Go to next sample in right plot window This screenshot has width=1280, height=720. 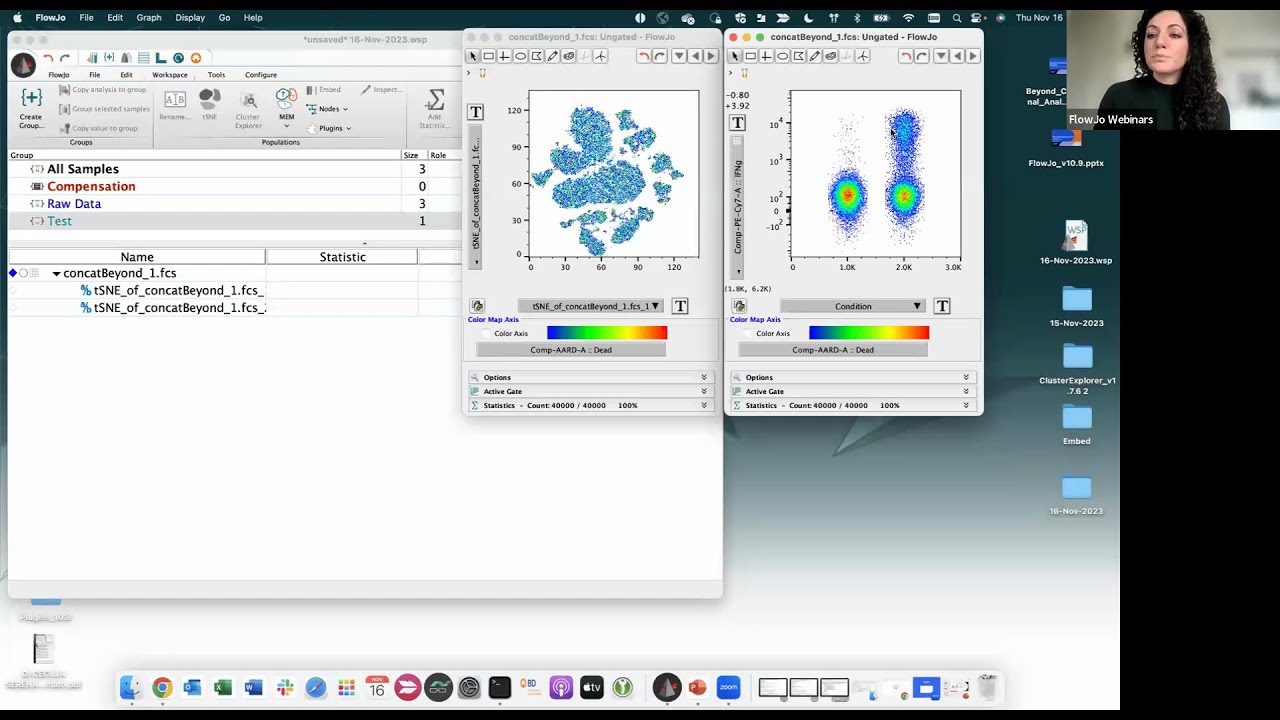(x=973, y=56)
